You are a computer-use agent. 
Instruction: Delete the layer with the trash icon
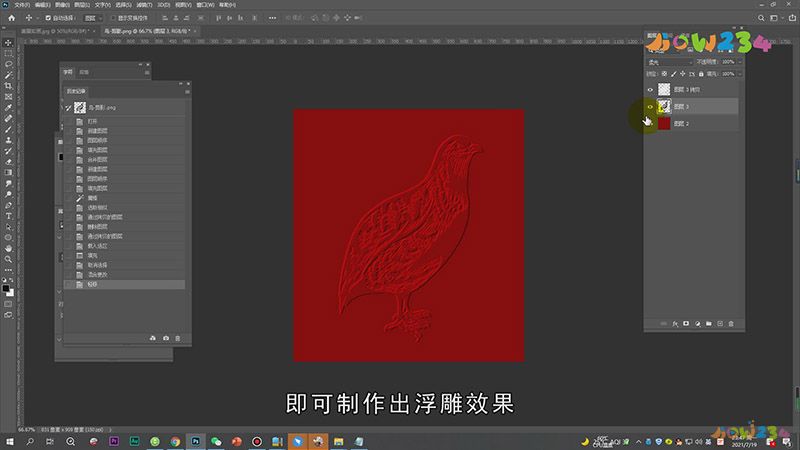731,323
